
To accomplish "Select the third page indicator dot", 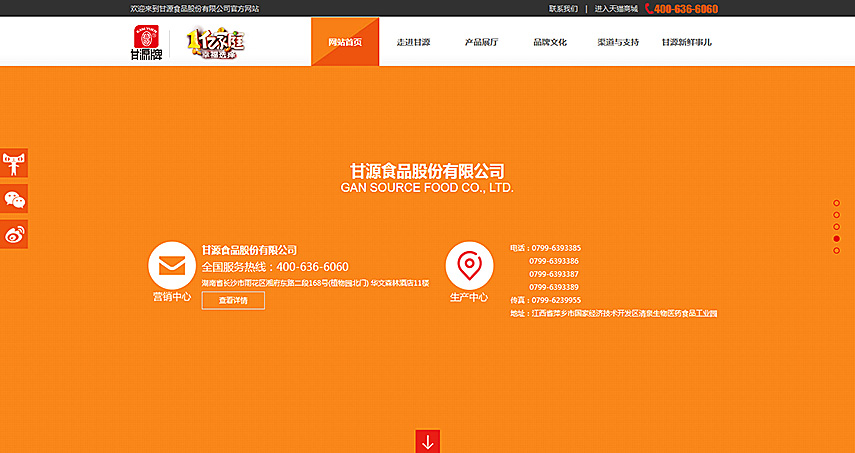I will [x=836, y=227].
